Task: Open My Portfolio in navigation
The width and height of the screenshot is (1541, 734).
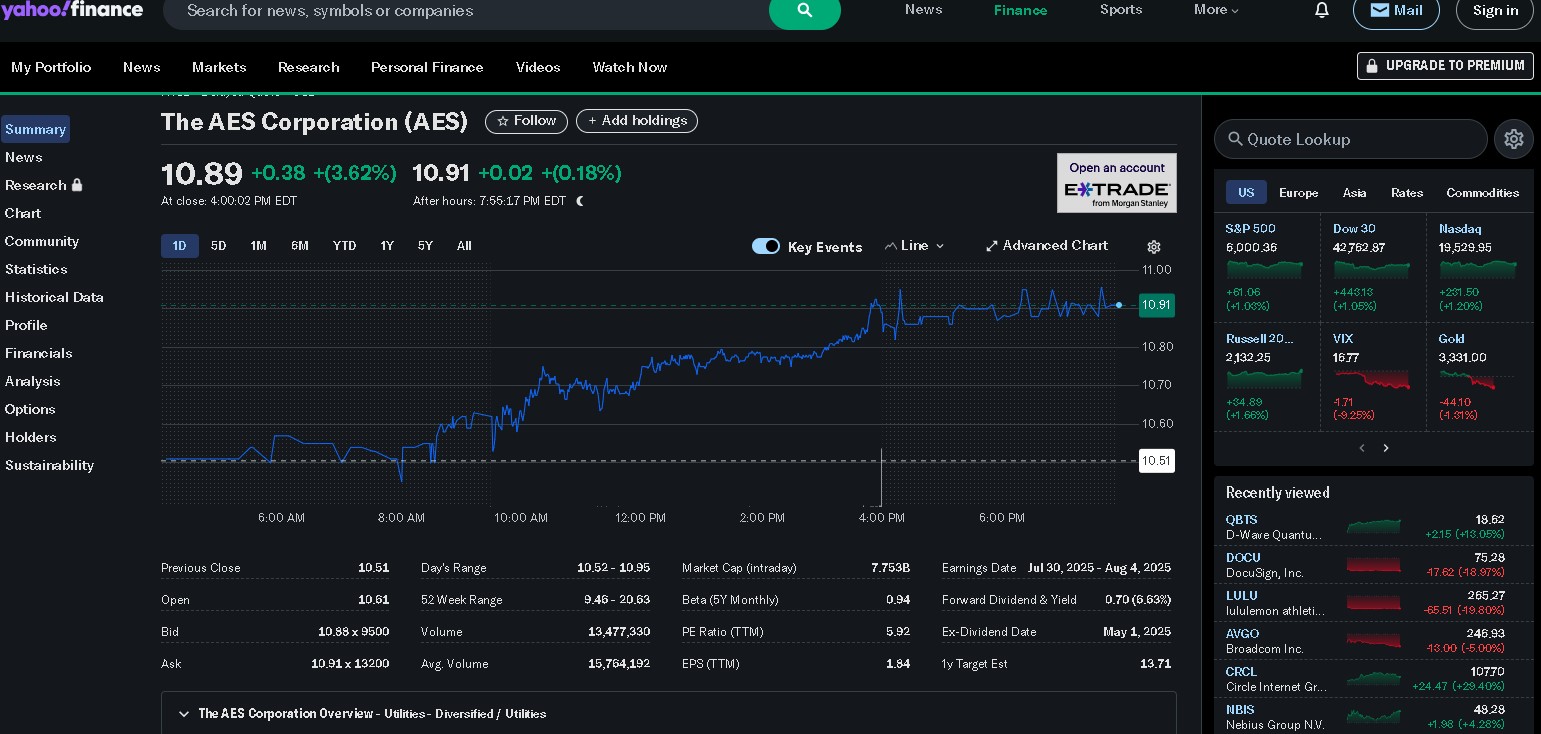Action: click(51, 67)
